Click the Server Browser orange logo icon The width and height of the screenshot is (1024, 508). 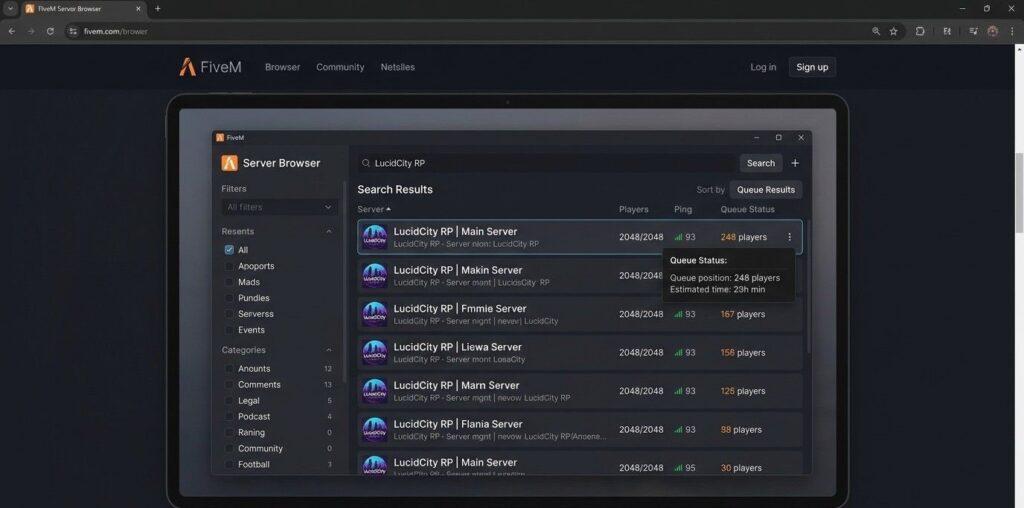coord(229,163)
